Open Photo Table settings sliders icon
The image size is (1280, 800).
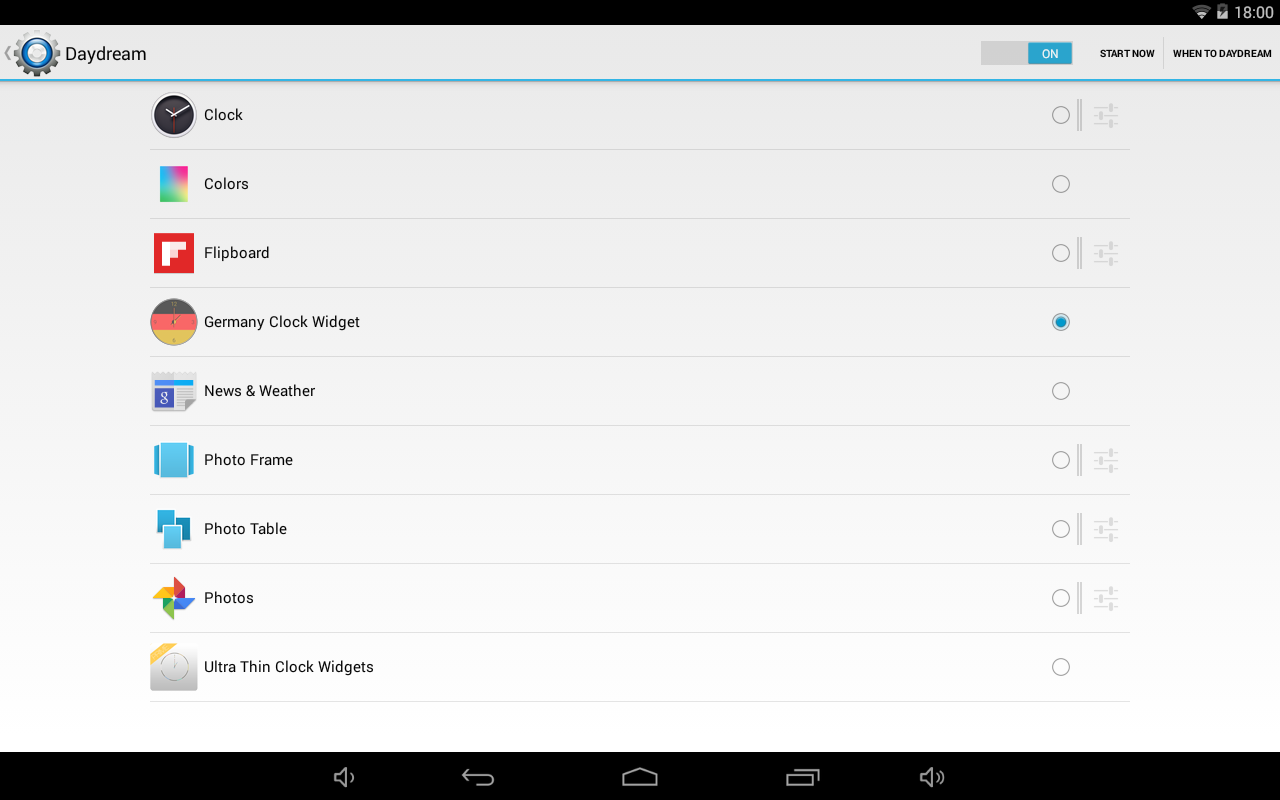point(1105,529)
